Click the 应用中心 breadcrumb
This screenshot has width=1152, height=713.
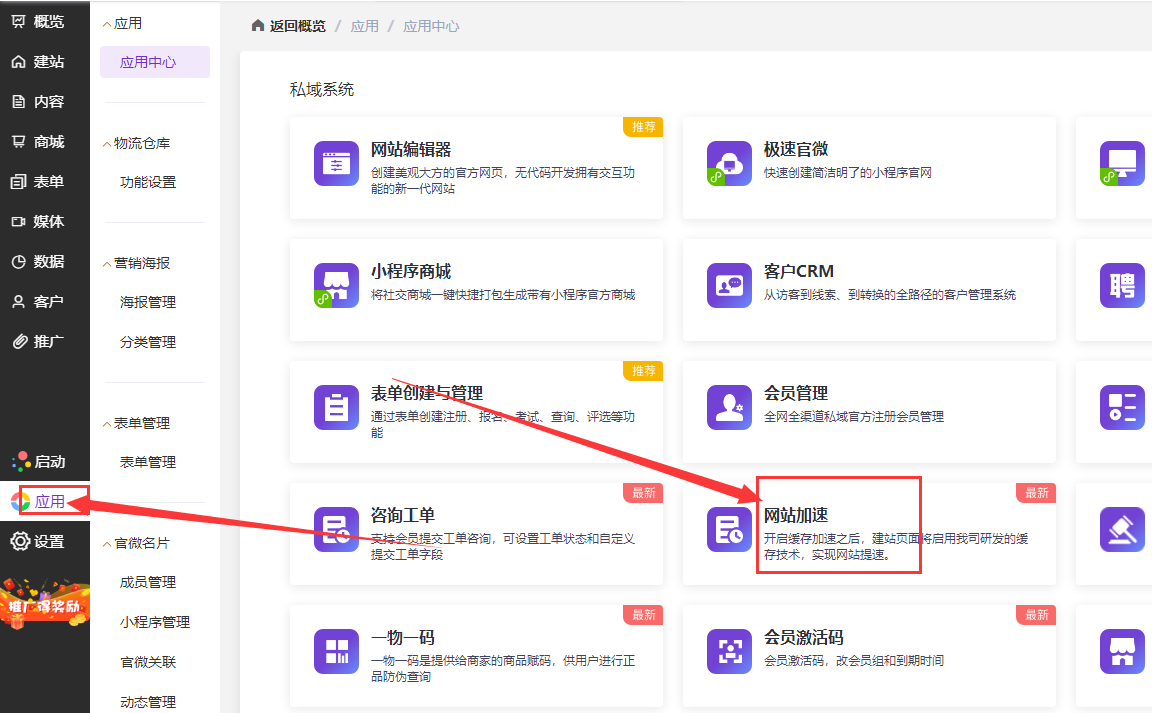[431, 26]
